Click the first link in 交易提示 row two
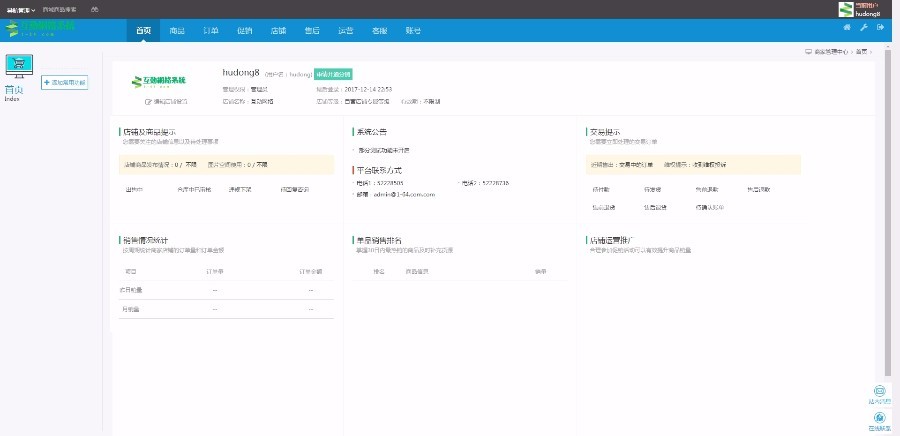Screen dimensions: 900x436 tap(603, 207)
